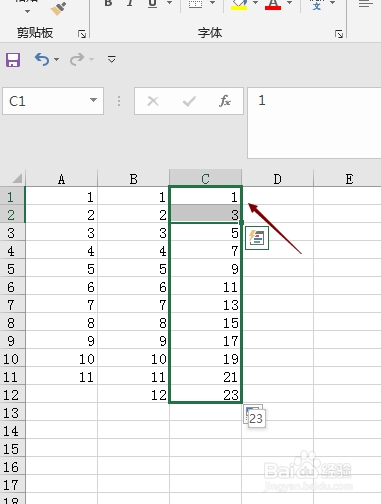Expand the underline style dropdown
The width and height of the screenshot is (381, 504).
169,3
